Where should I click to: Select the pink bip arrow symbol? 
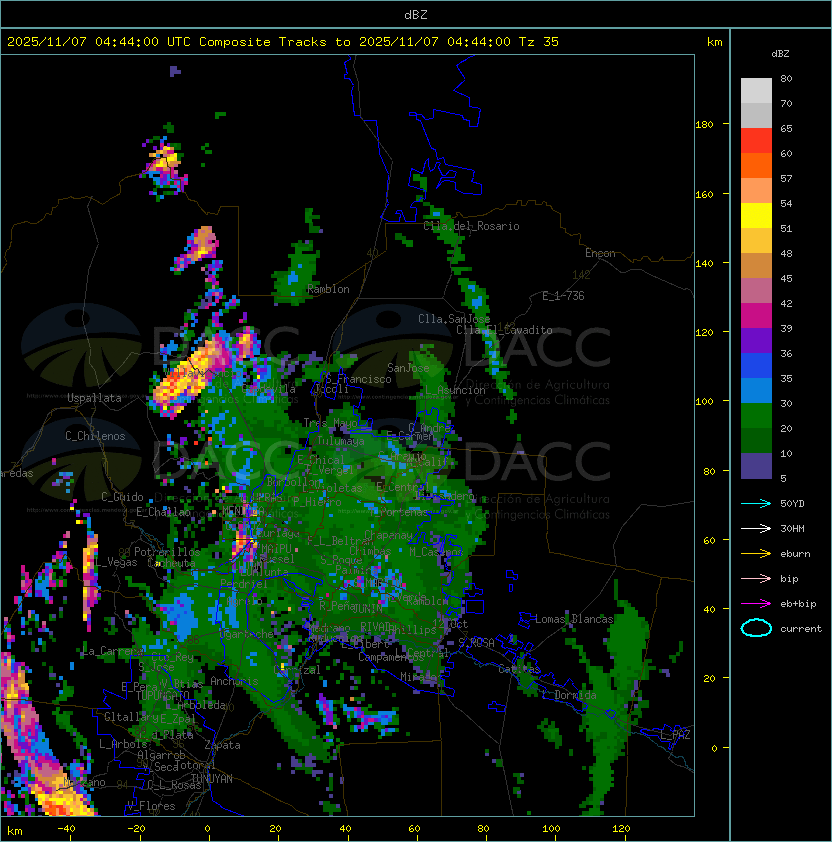[x=756, y=578]
